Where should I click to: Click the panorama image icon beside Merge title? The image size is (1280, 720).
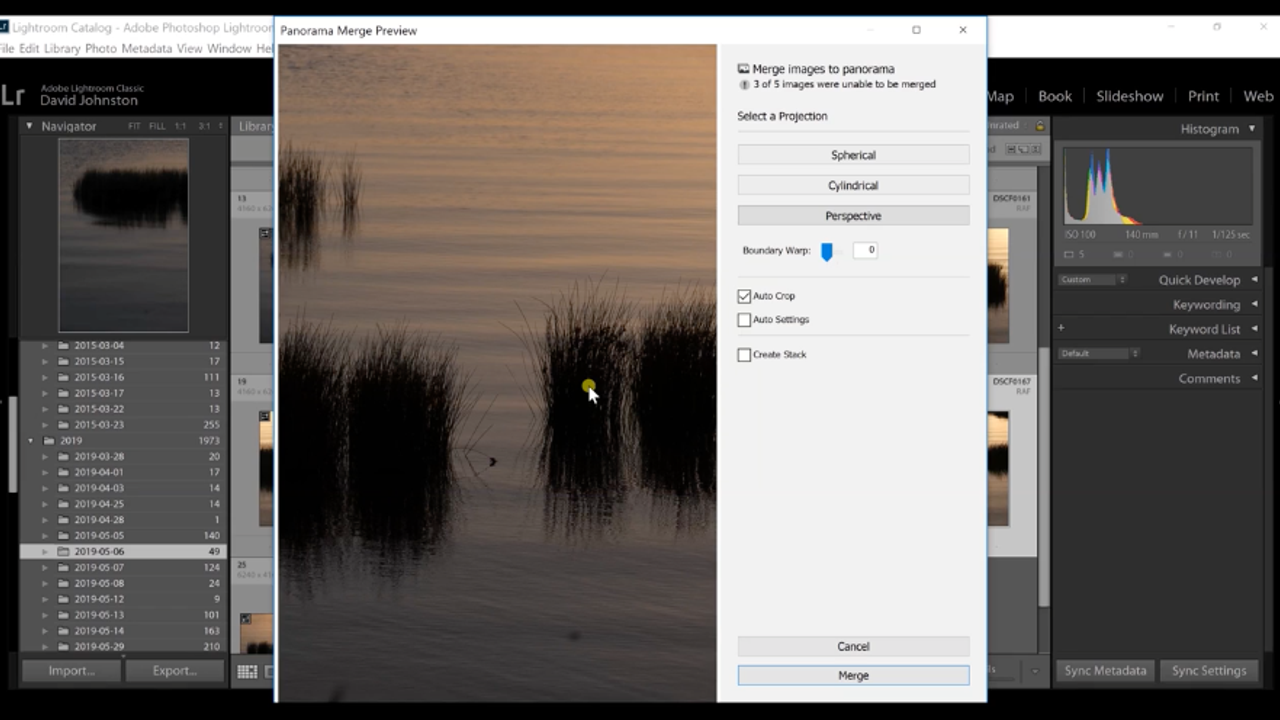[743, 69]
